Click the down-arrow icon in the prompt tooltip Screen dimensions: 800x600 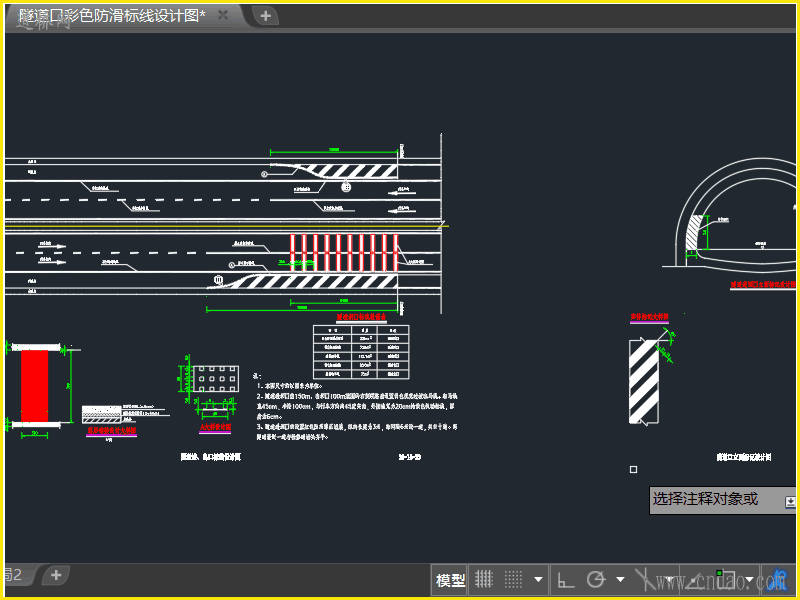(x=790, y=499)
